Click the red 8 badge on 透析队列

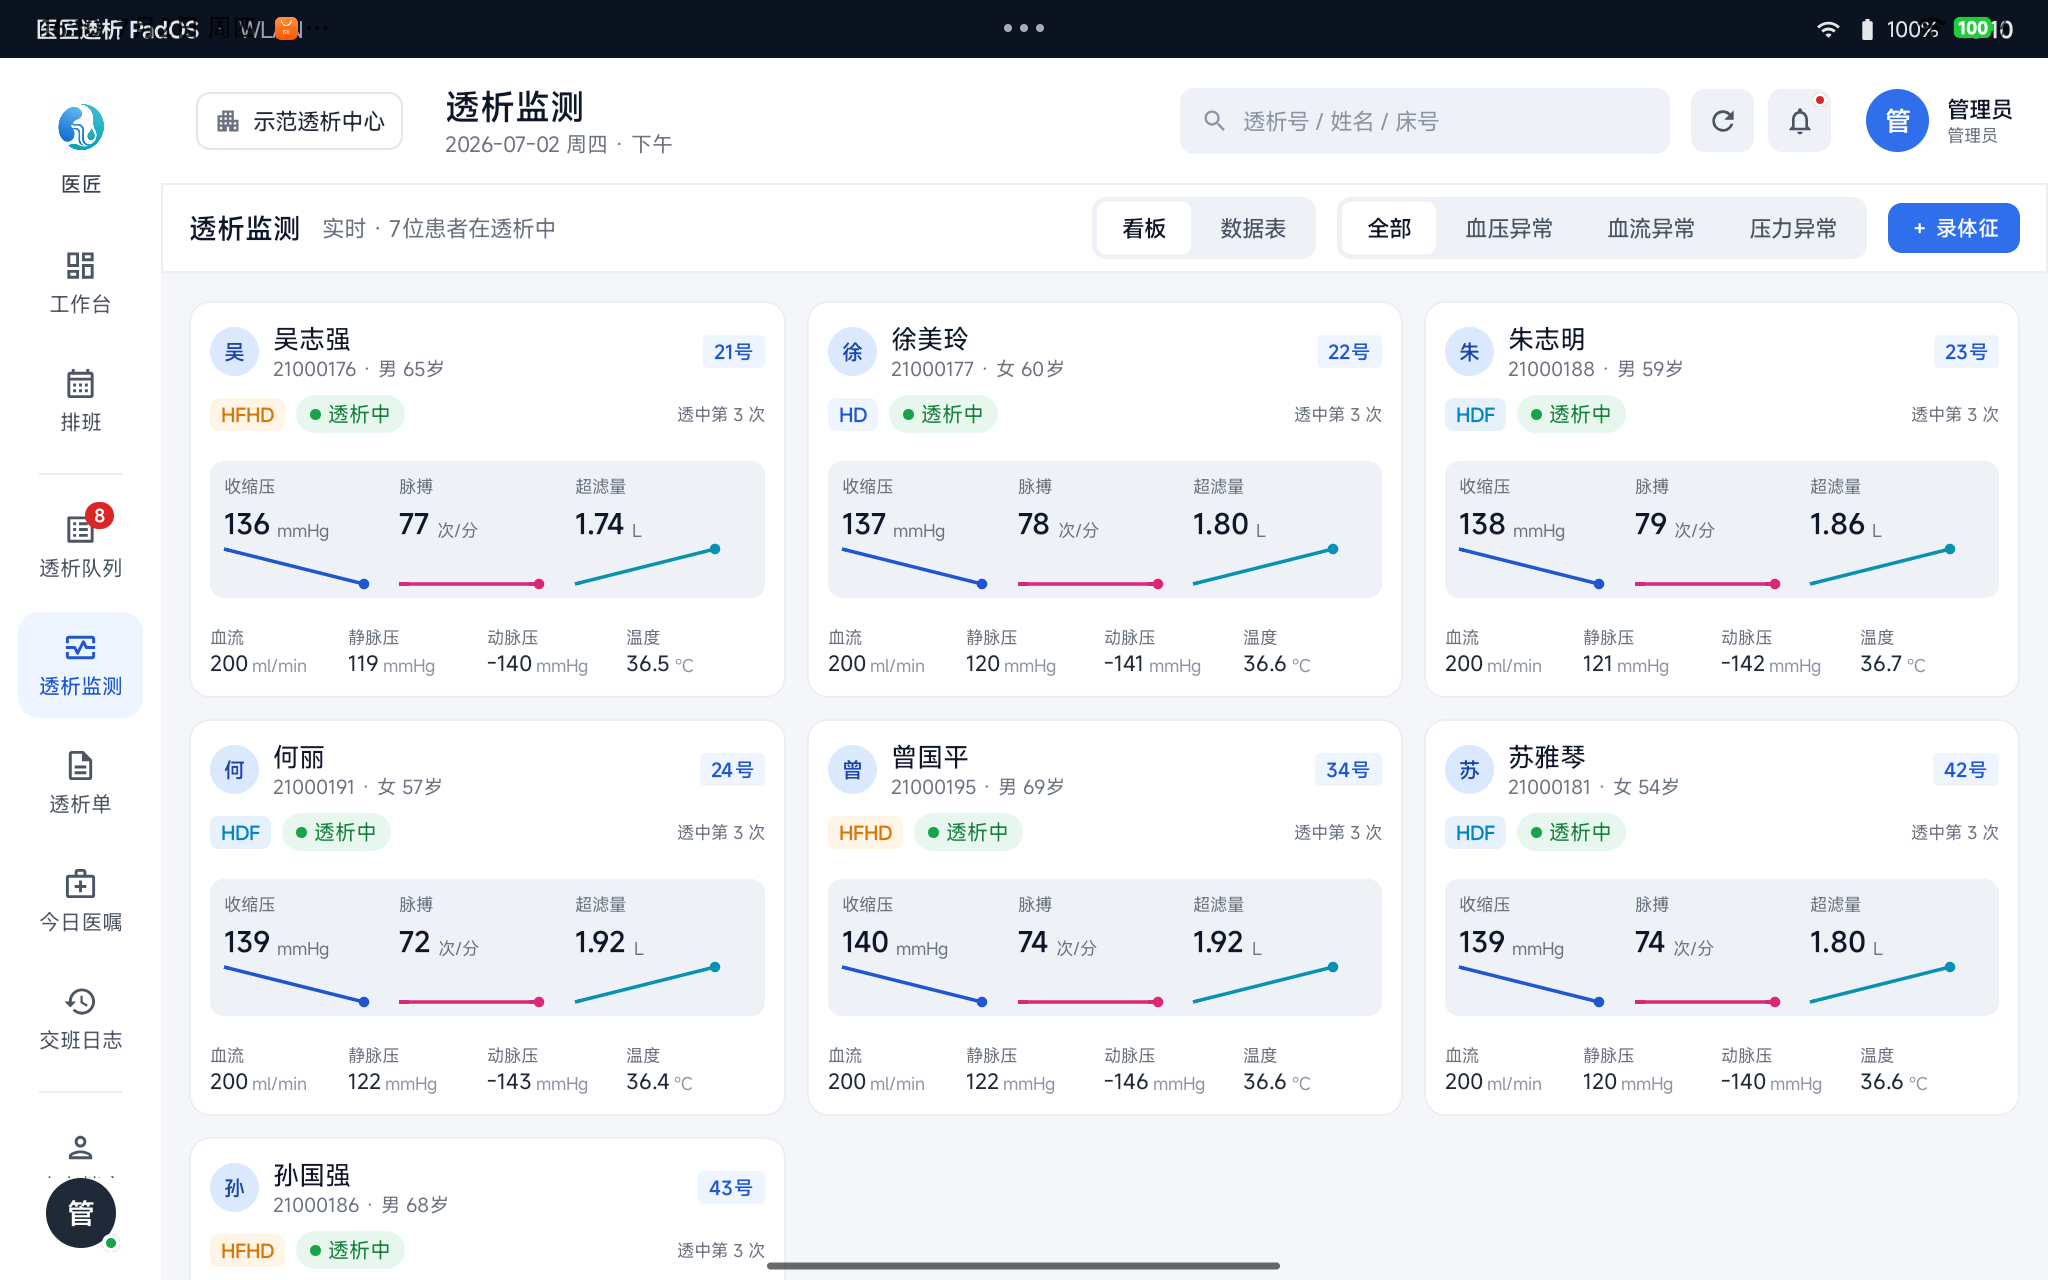pyautogui.click(x=99, y=516)
